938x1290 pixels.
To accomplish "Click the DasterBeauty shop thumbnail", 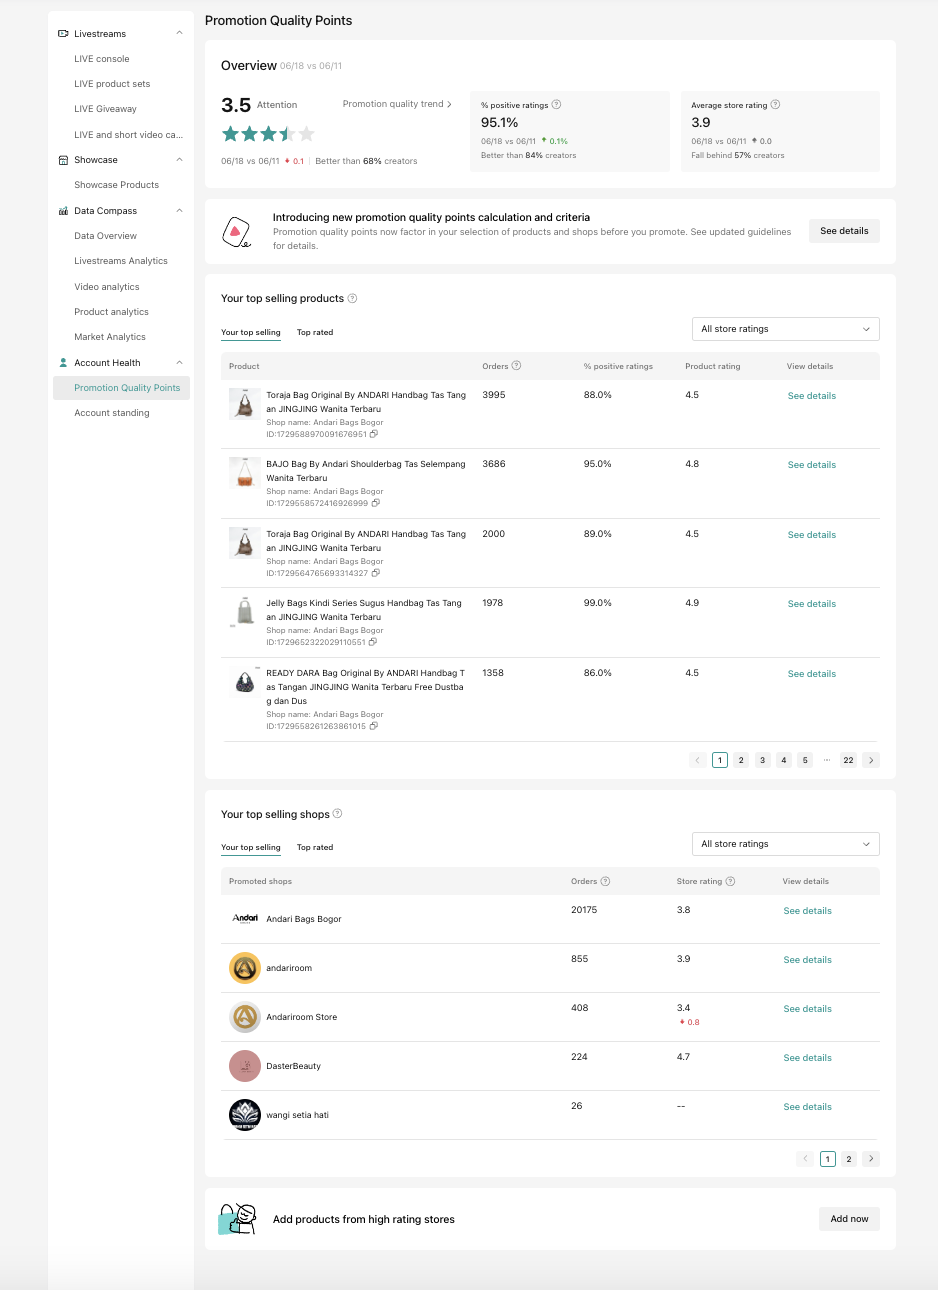I will 245,1066.
